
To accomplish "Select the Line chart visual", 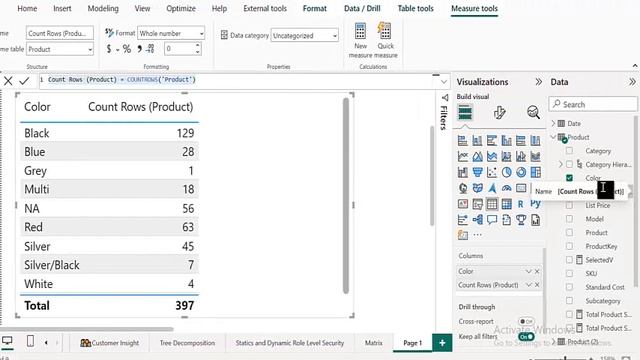I will [x=463, y=156].
